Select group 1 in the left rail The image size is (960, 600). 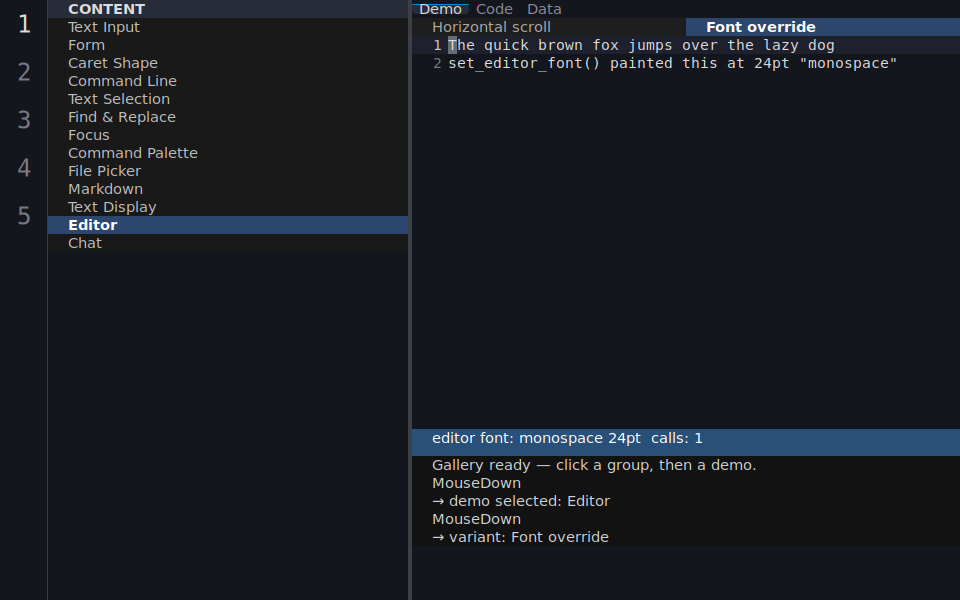[24, 24]
